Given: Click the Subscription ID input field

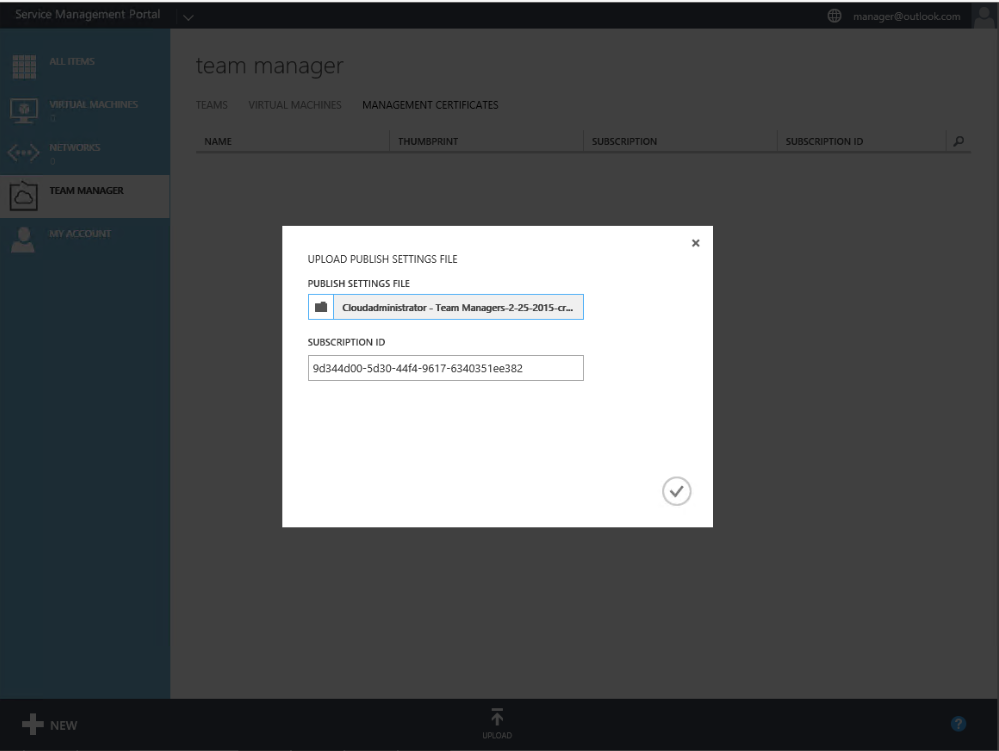Looking at the screenshot, I should (x=445, y=368).
